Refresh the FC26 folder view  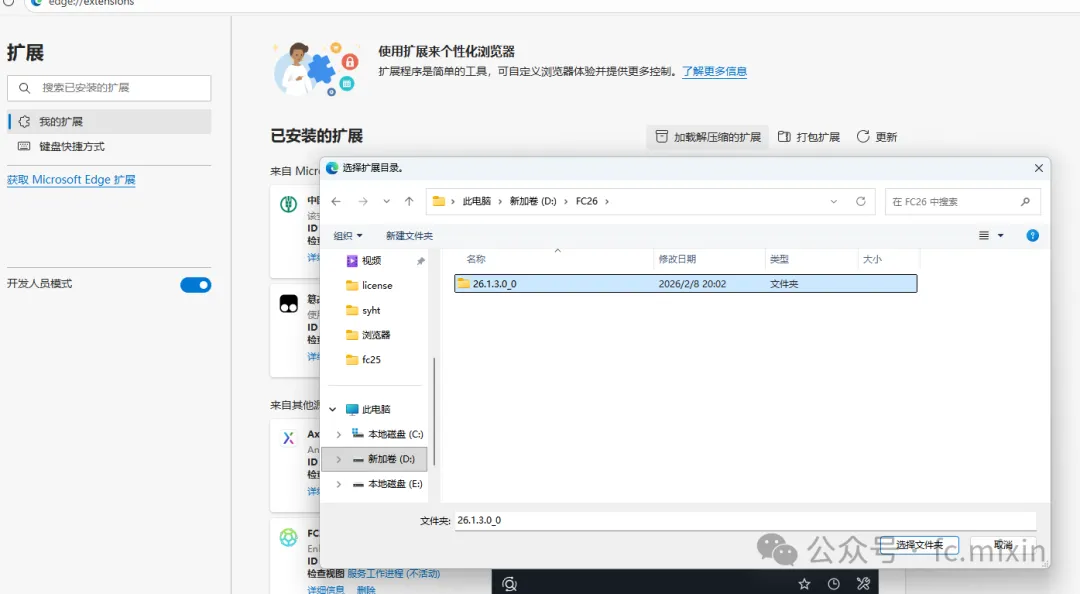pos(861,201)
